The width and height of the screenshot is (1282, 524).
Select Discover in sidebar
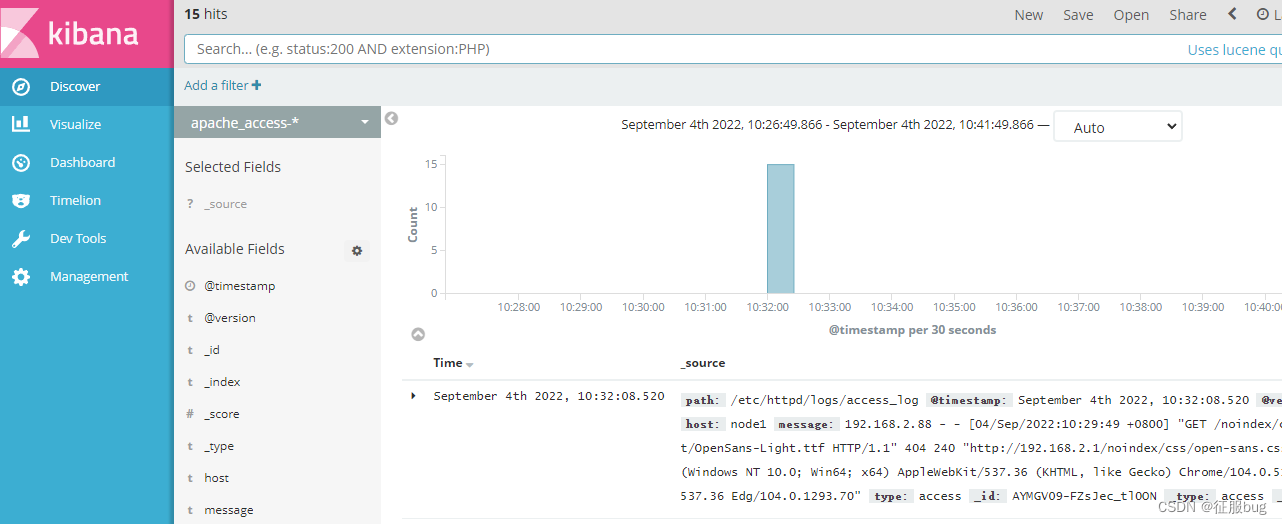coord(75,87)
